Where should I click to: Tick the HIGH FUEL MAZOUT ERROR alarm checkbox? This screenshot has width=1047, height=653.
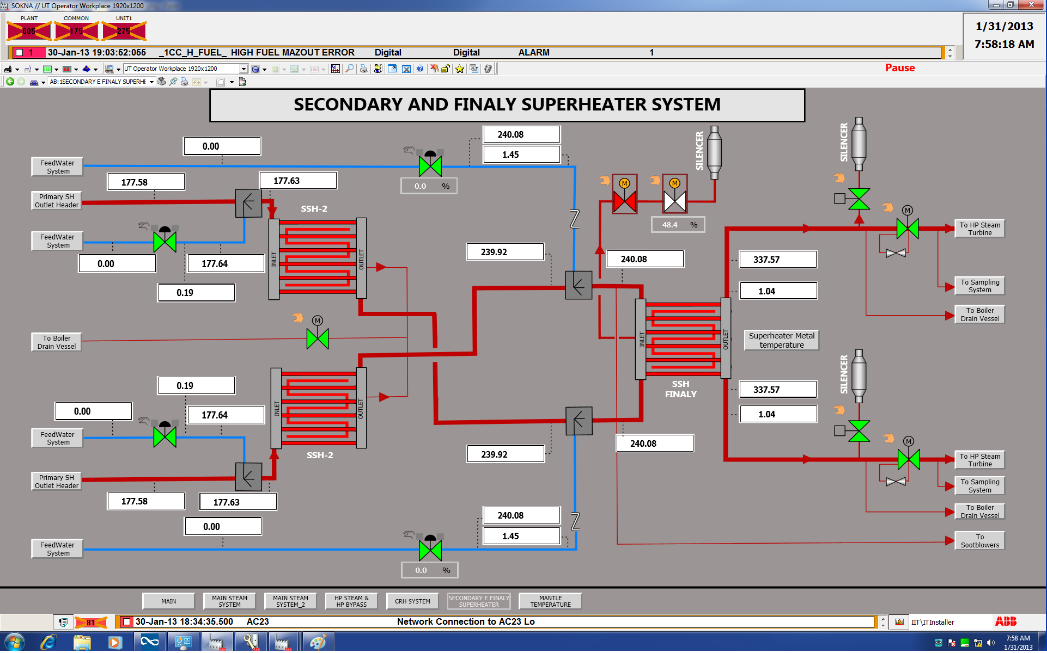[x=19, y=52]
